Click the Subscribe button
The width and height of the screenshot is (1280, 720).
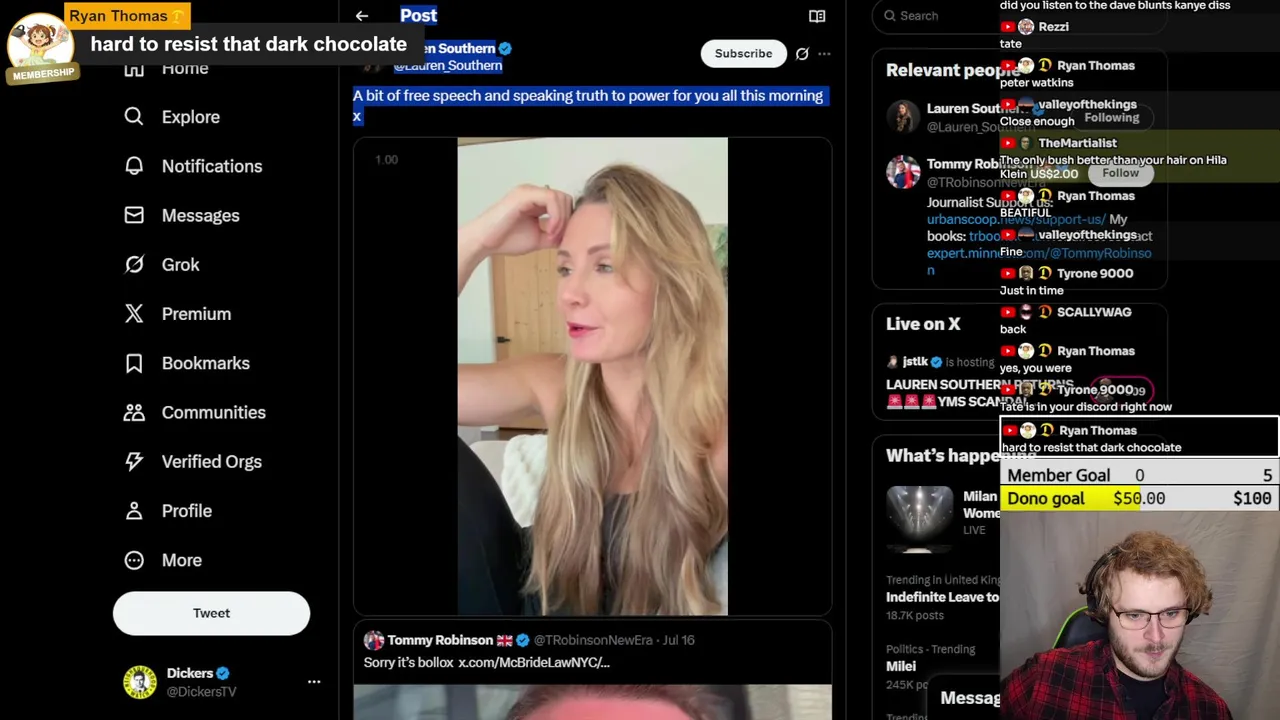(743, 54)
